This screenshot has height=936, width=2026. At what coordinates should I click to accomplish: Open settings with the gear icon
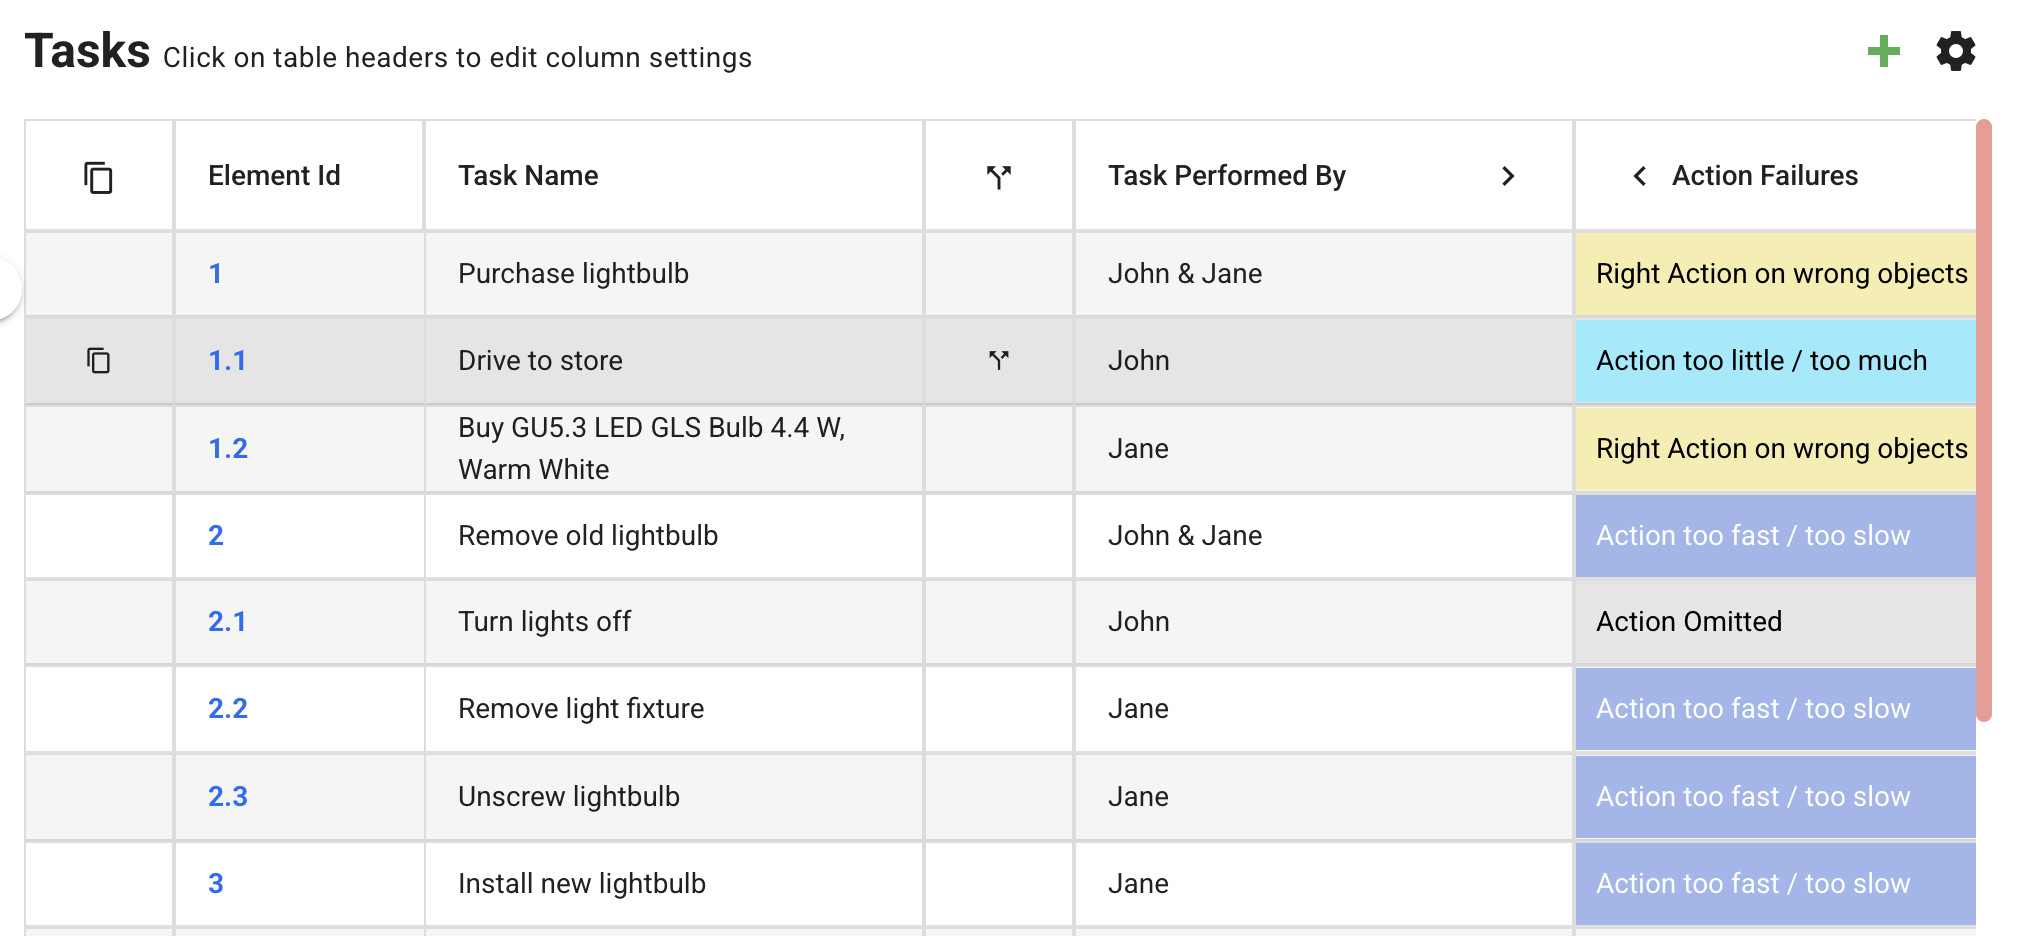point(1955,51)
